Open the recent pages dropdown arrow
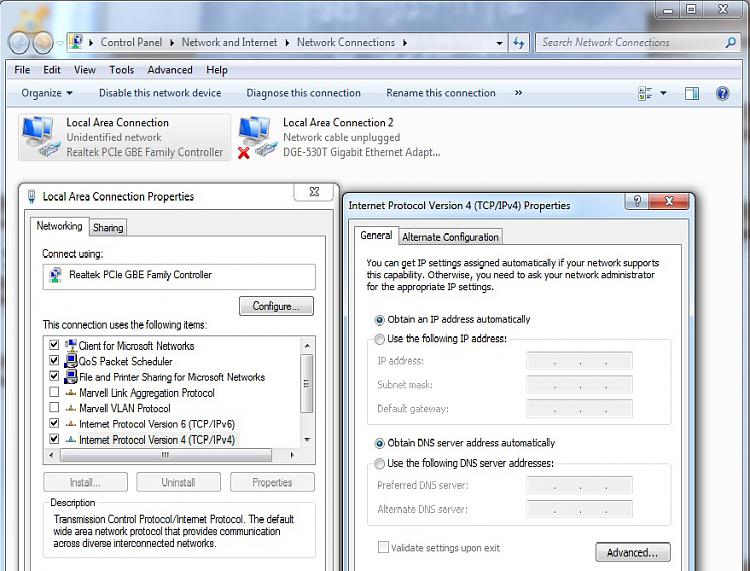 (x=60, y=43)
